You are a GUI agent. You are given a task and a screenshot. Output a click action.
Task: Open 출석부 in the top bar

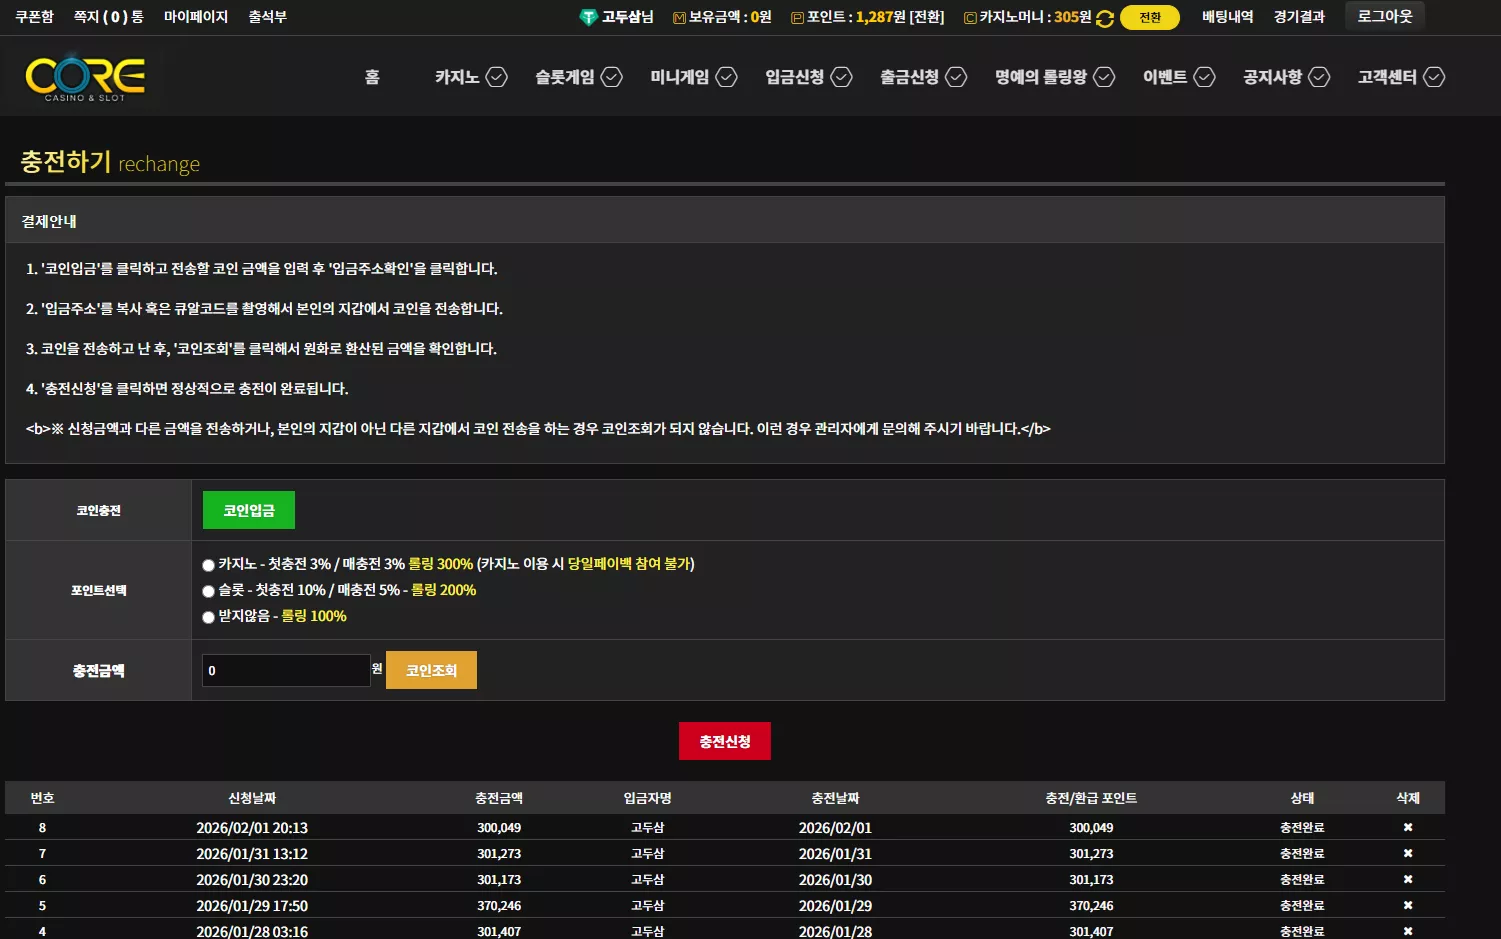(268, 17)
